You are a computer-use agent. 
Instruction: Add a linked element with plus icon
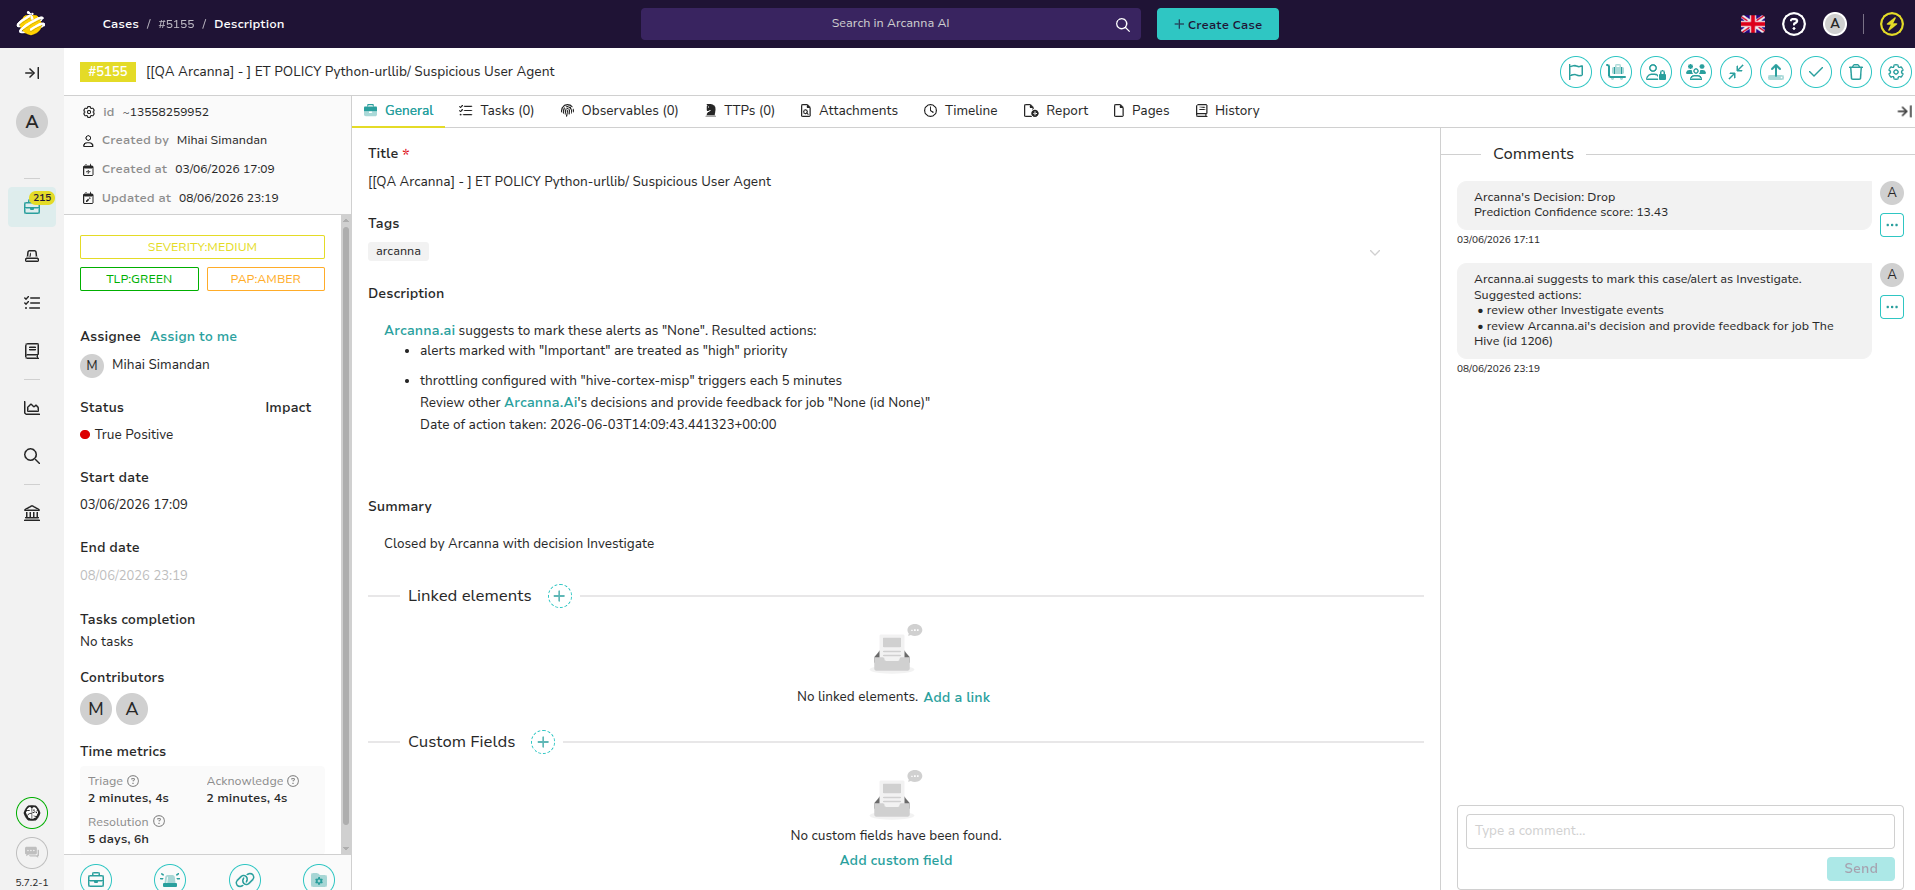point(560,596)
